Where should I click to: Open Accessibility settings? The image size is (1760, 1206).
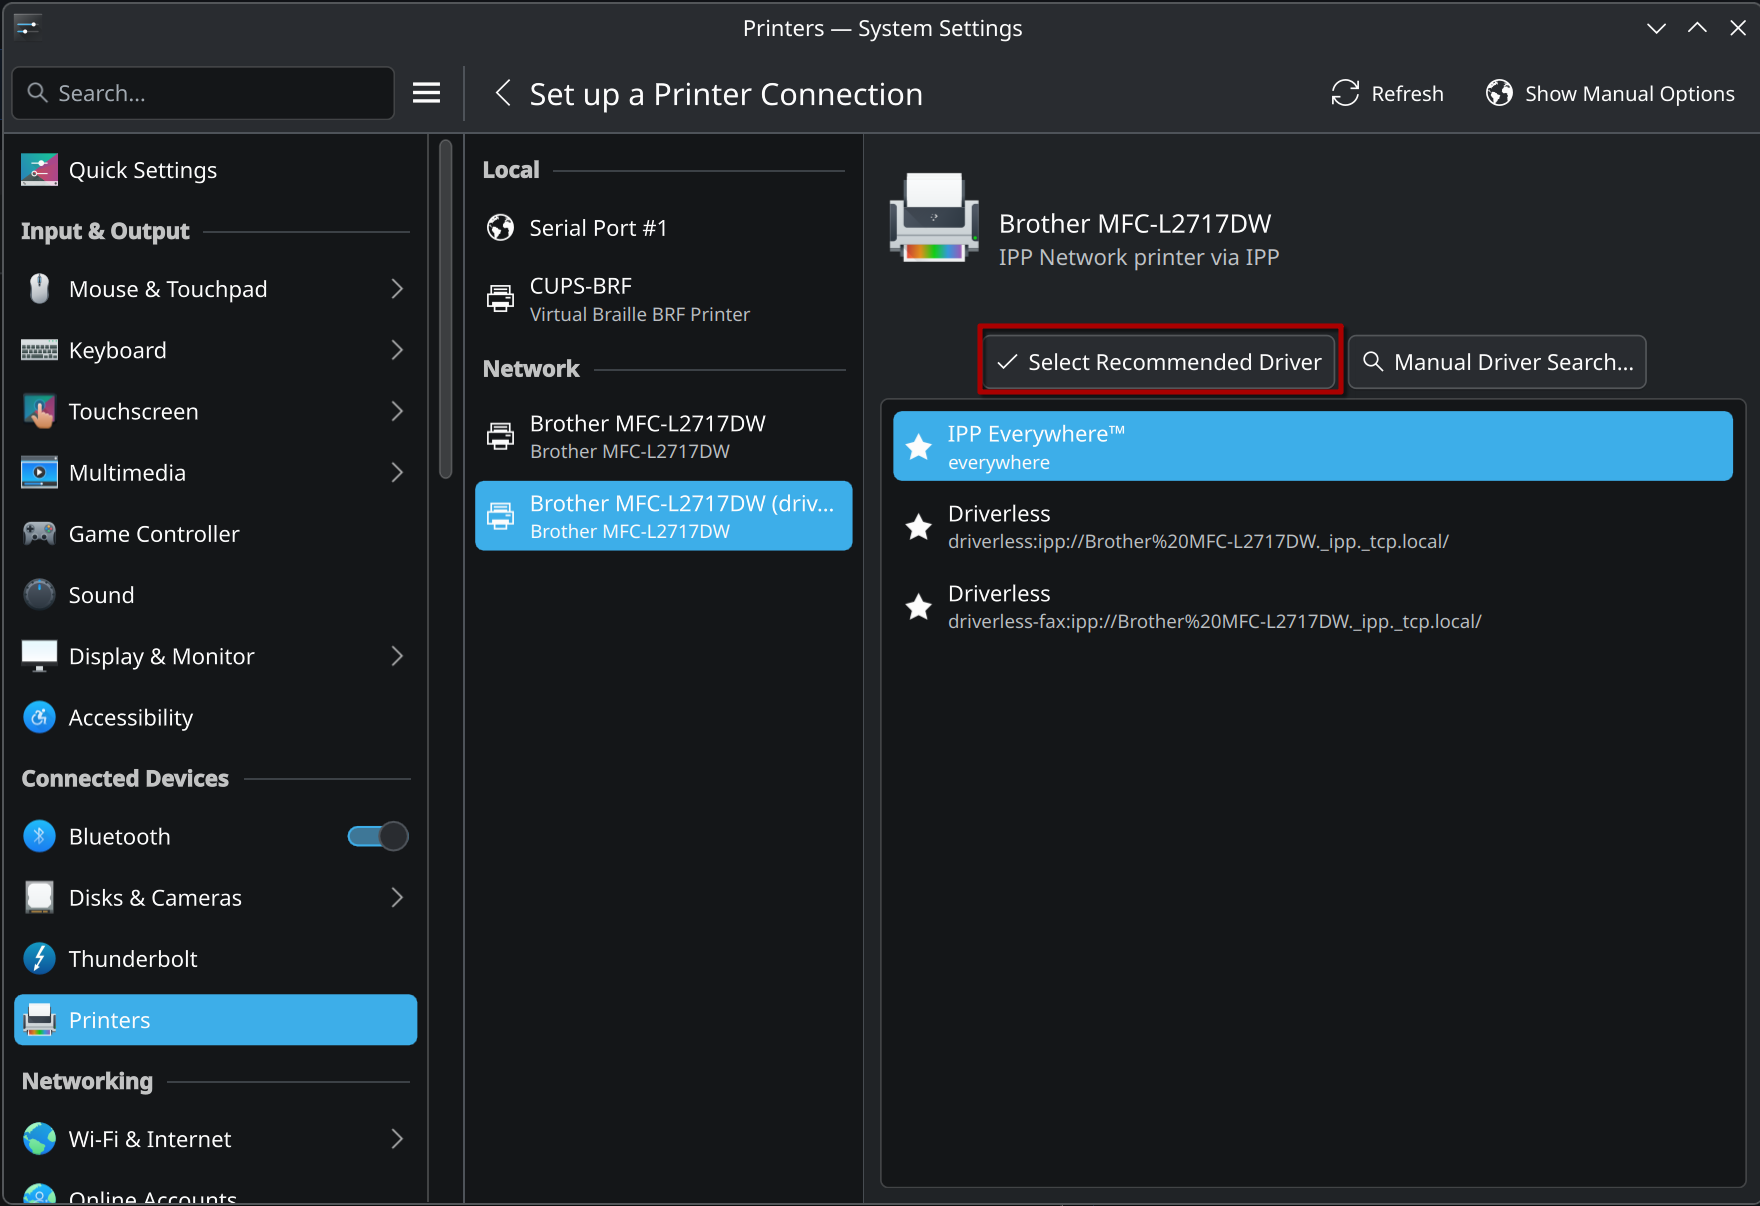(x=131, y=718)
